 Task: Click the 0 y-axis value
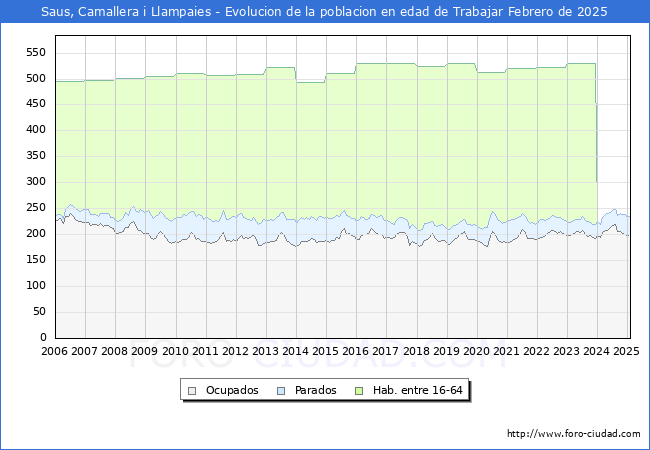coord(43,337)
